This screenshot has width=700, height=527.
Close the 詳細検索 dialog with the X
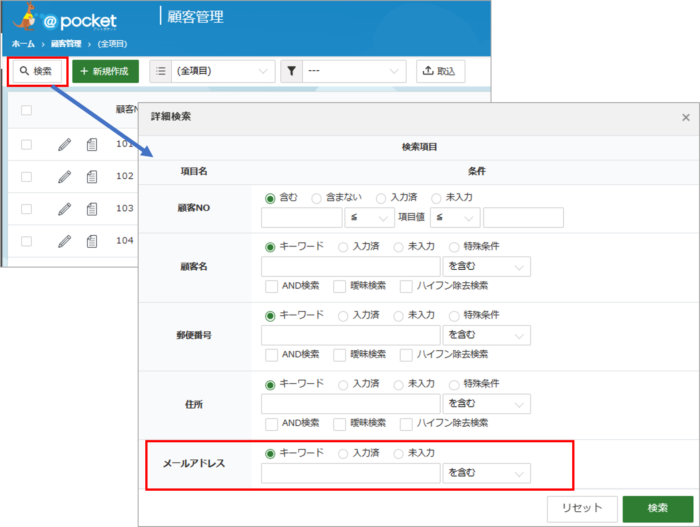686,117
